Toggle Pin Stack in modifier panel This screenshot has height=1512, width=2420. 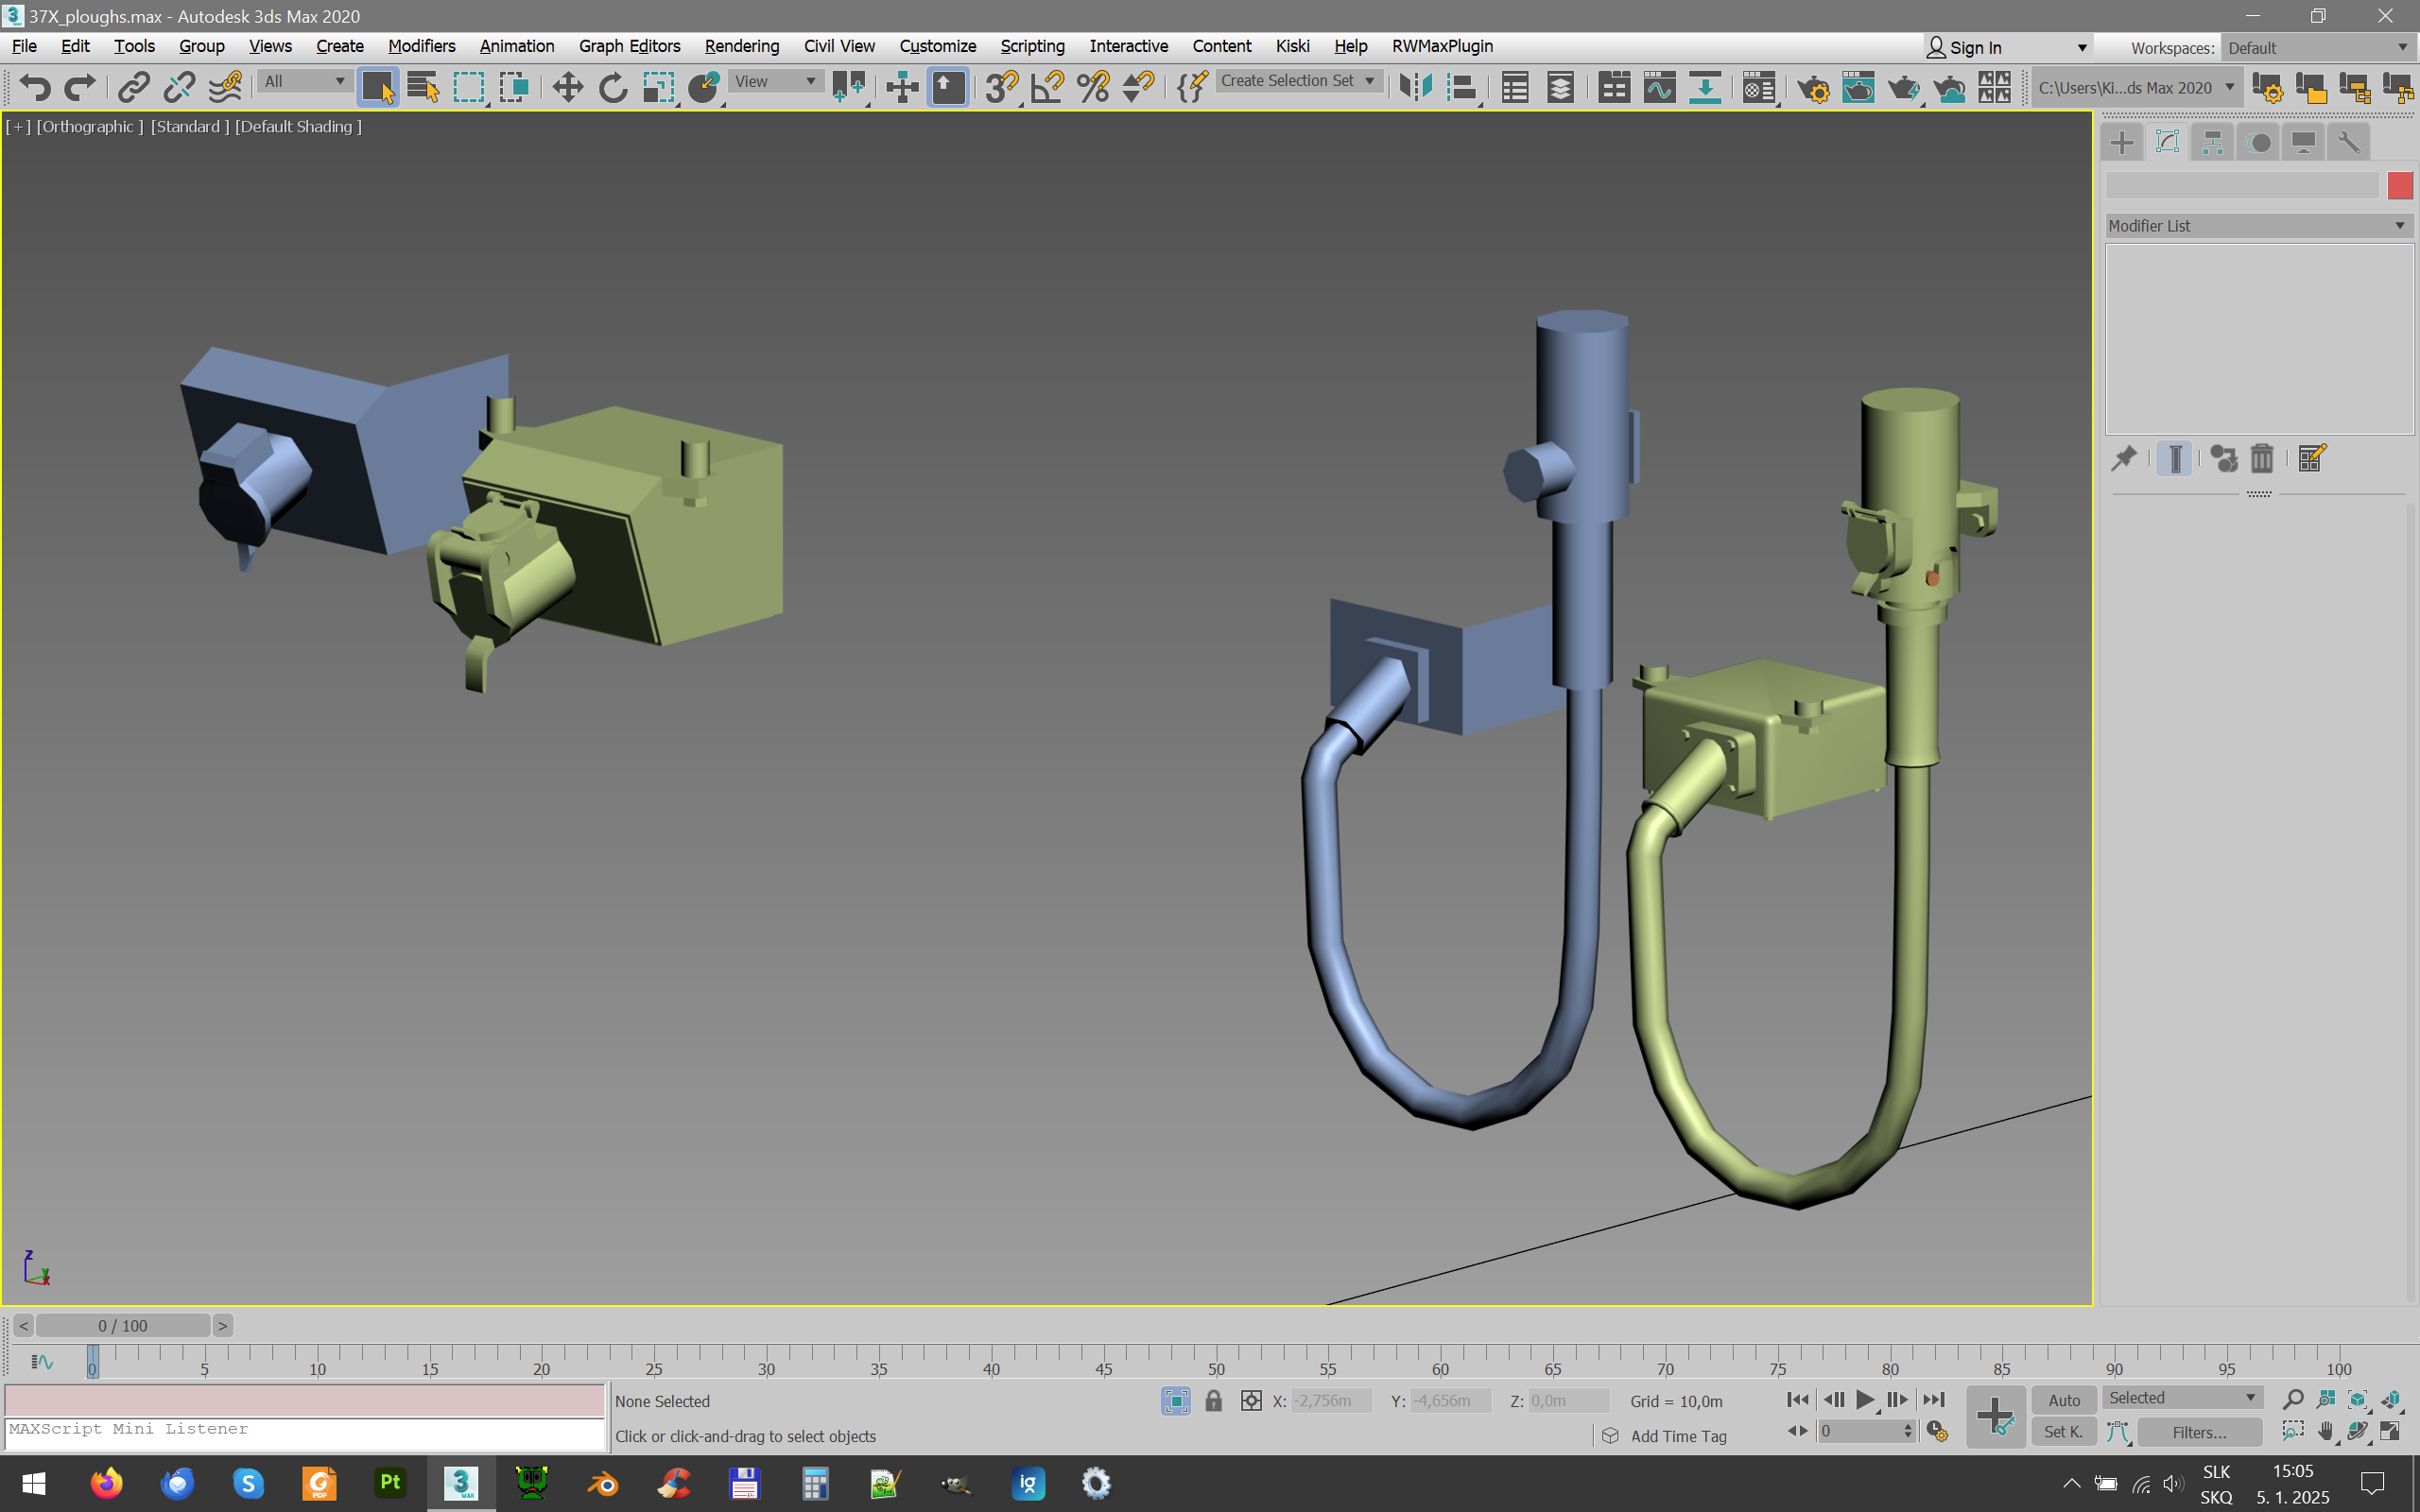[2124, 459]
